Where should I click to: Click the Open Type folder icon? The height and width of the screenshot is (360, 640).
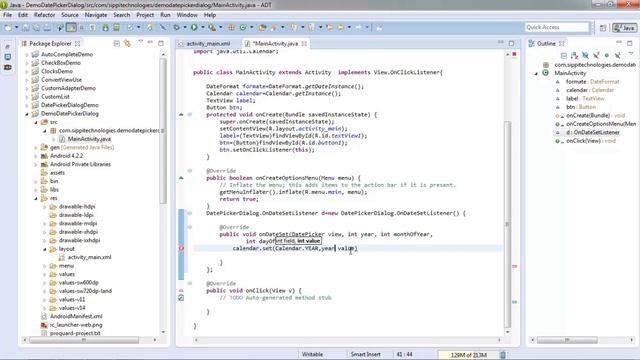point(262,27)
